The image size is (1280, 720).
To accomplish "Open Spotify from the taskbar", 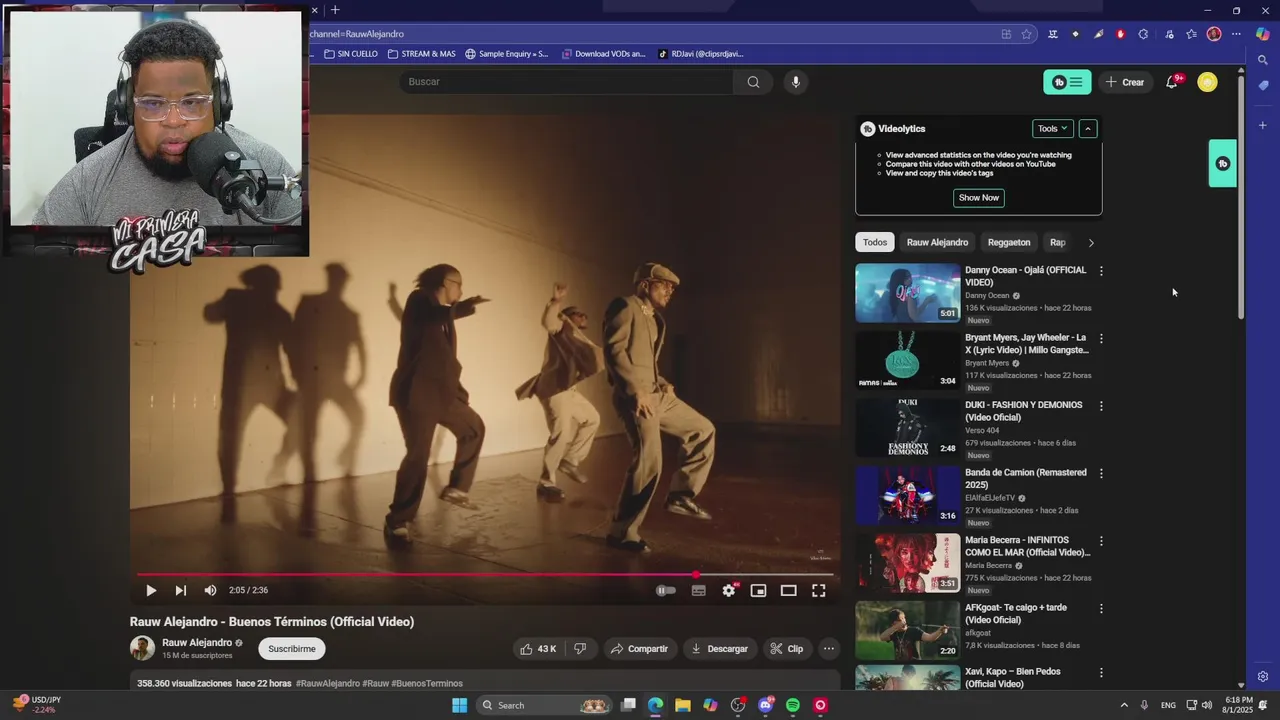I will [x=793, y=705].
